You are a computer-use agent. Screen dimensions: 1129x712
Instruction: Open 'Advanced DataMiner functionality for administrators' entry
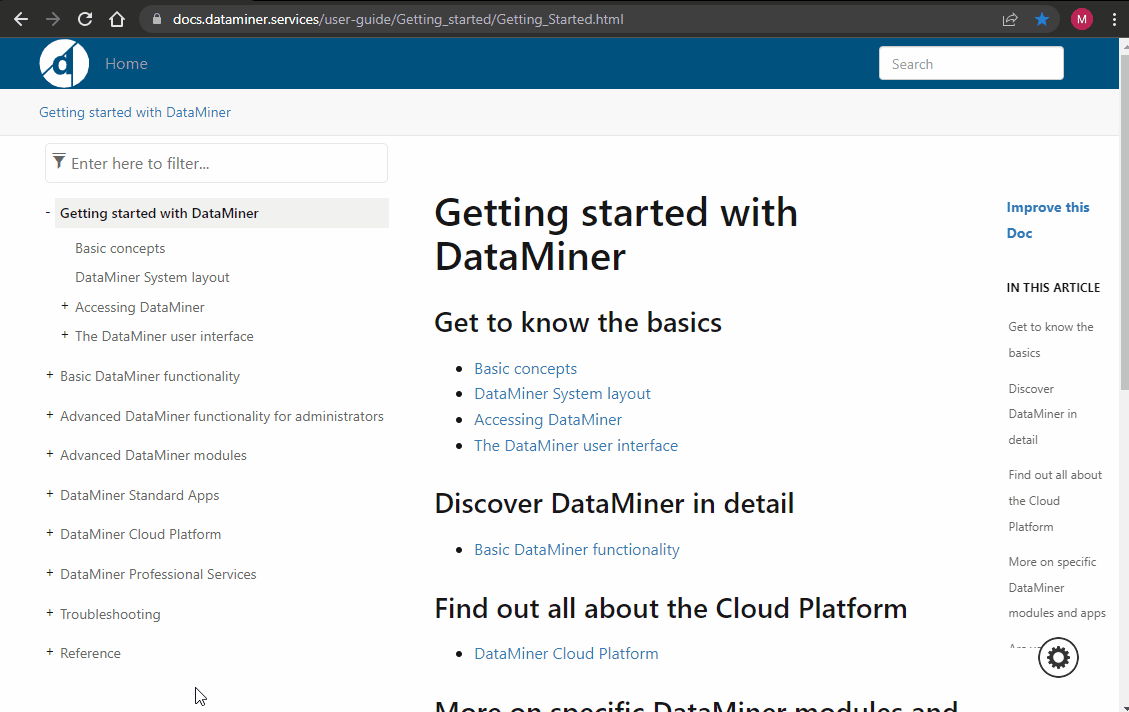222,416
